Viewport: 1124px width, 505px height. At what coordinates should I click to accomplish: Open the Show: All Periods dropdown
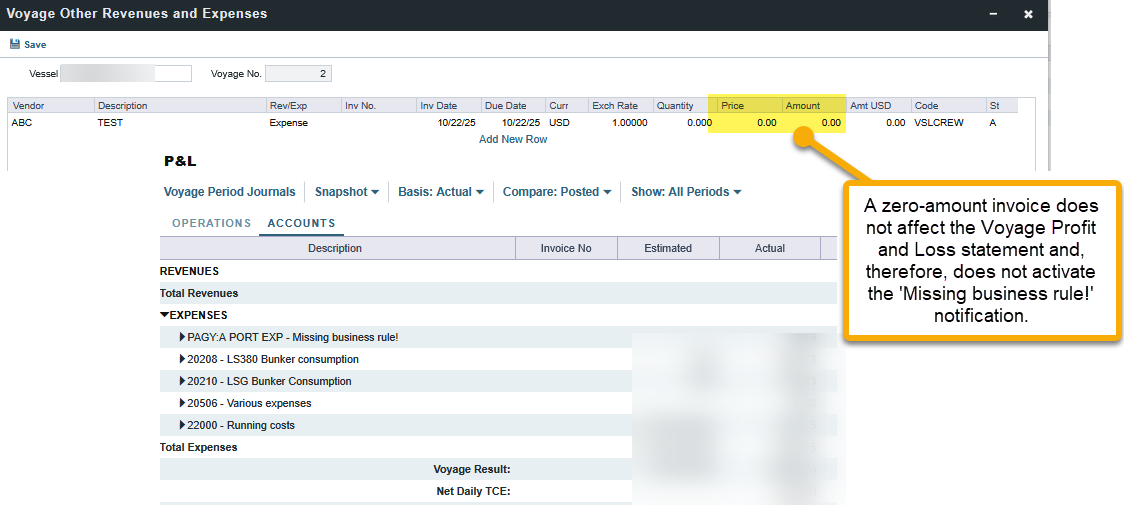pos(686,192)
